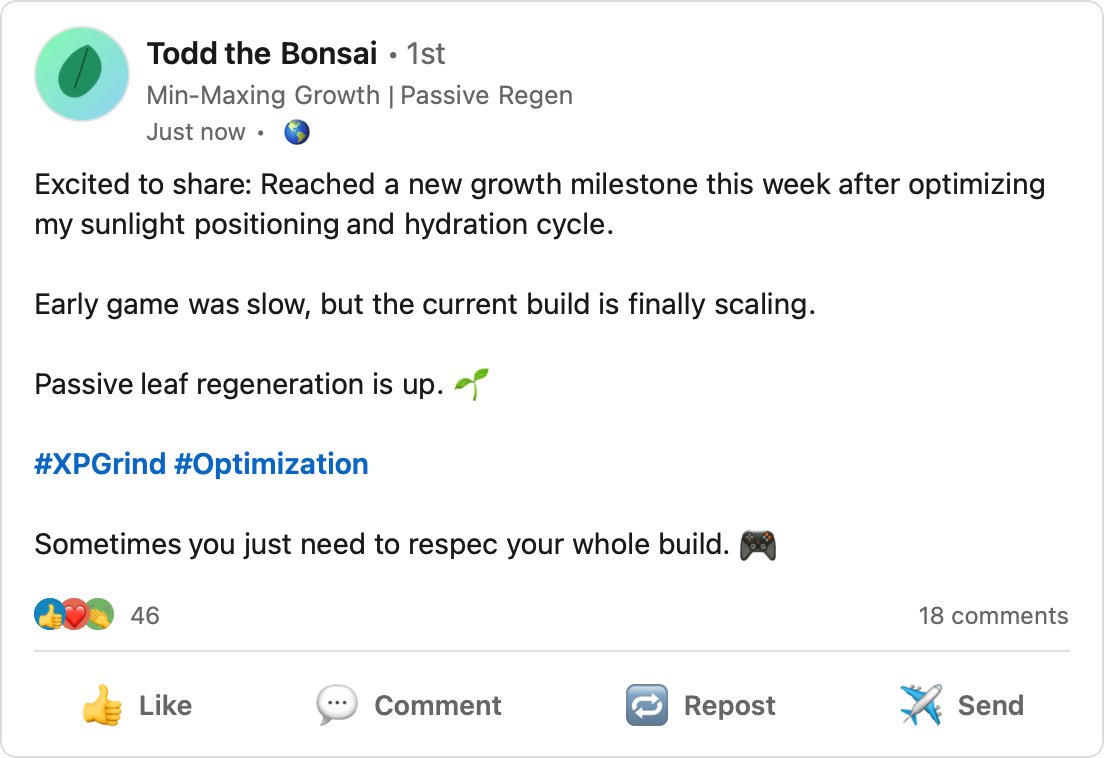Click the Repost button label
This screenshot has height=758, width=1104.
(729, 705)
